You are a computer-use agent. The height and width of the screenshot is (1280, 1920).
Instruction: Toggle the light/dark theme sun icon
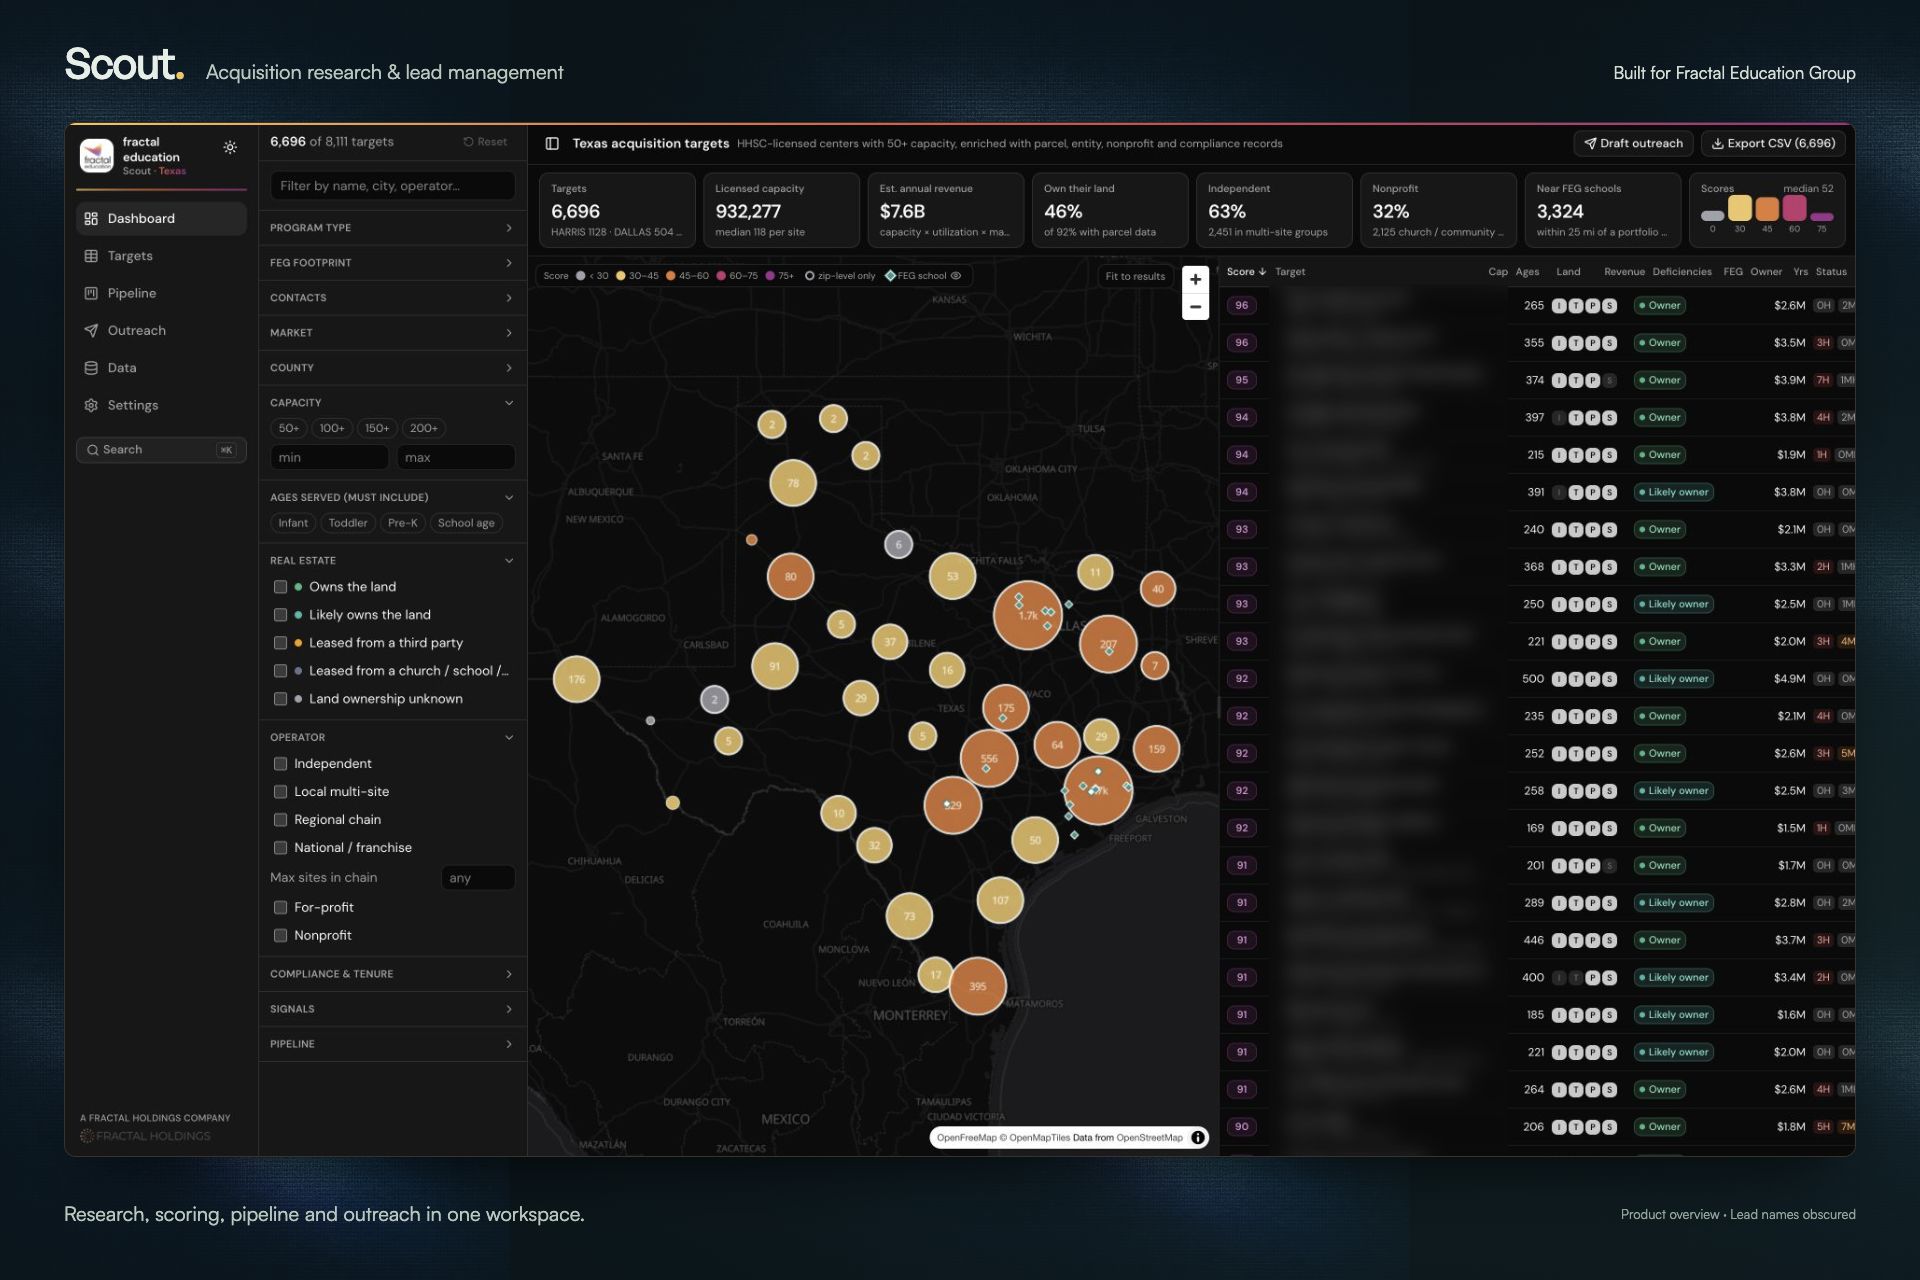[230, 147]
